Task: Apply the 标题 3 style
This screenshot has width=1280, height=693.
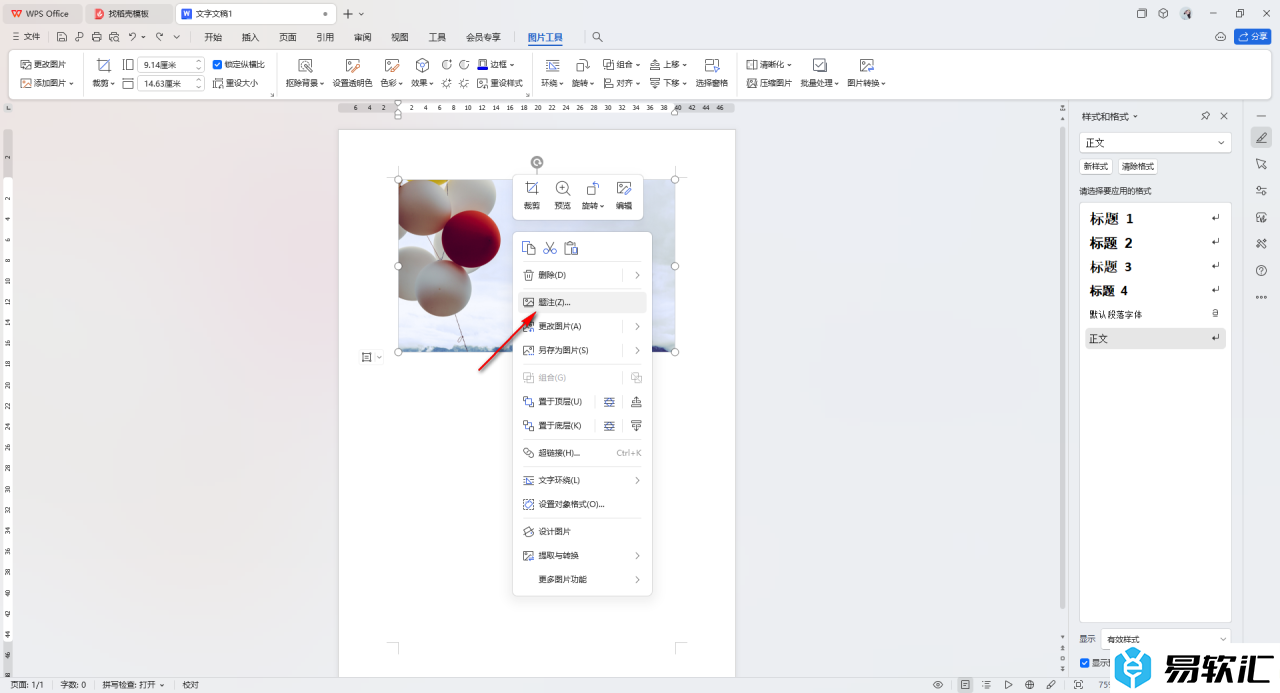Action: pyautogui.click(x=1155, y=267)
